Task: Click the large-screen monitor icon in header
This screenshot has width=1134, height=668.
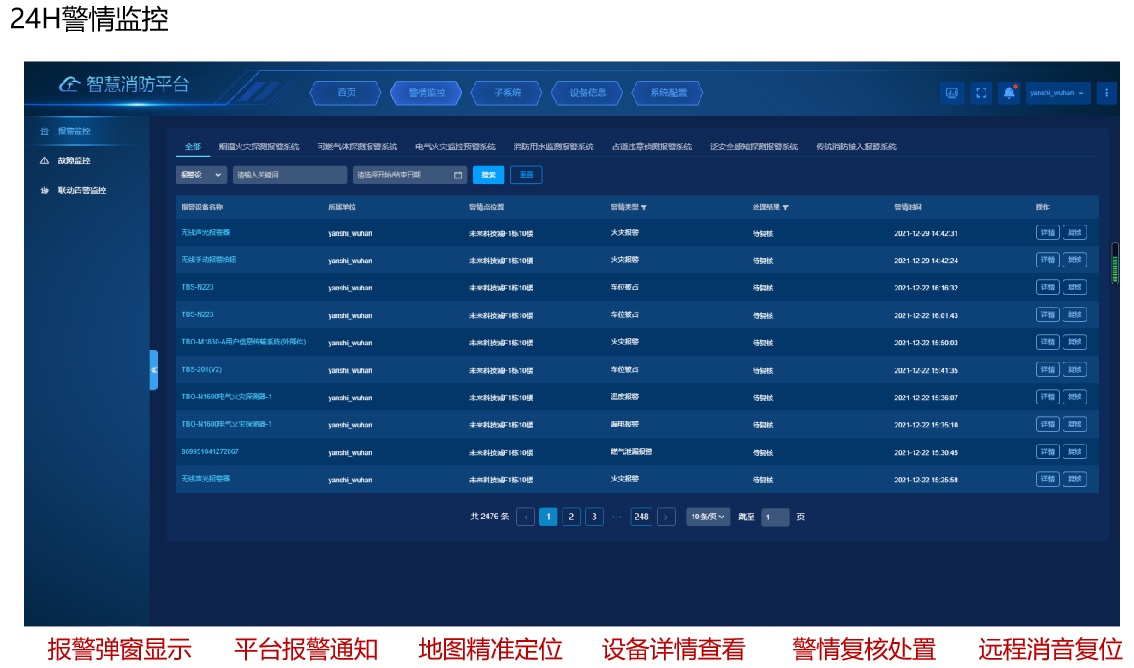Action: pos(952,93)
